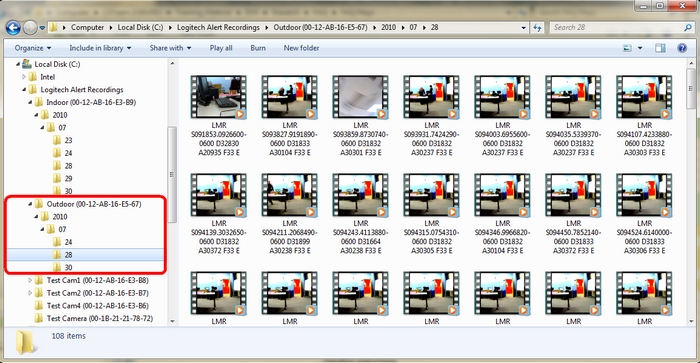Image resolution: width=700 pixels, height=363 pixels.
Task: Select video thumbnail LMR S094107.4233880
Action: [645, 97]
